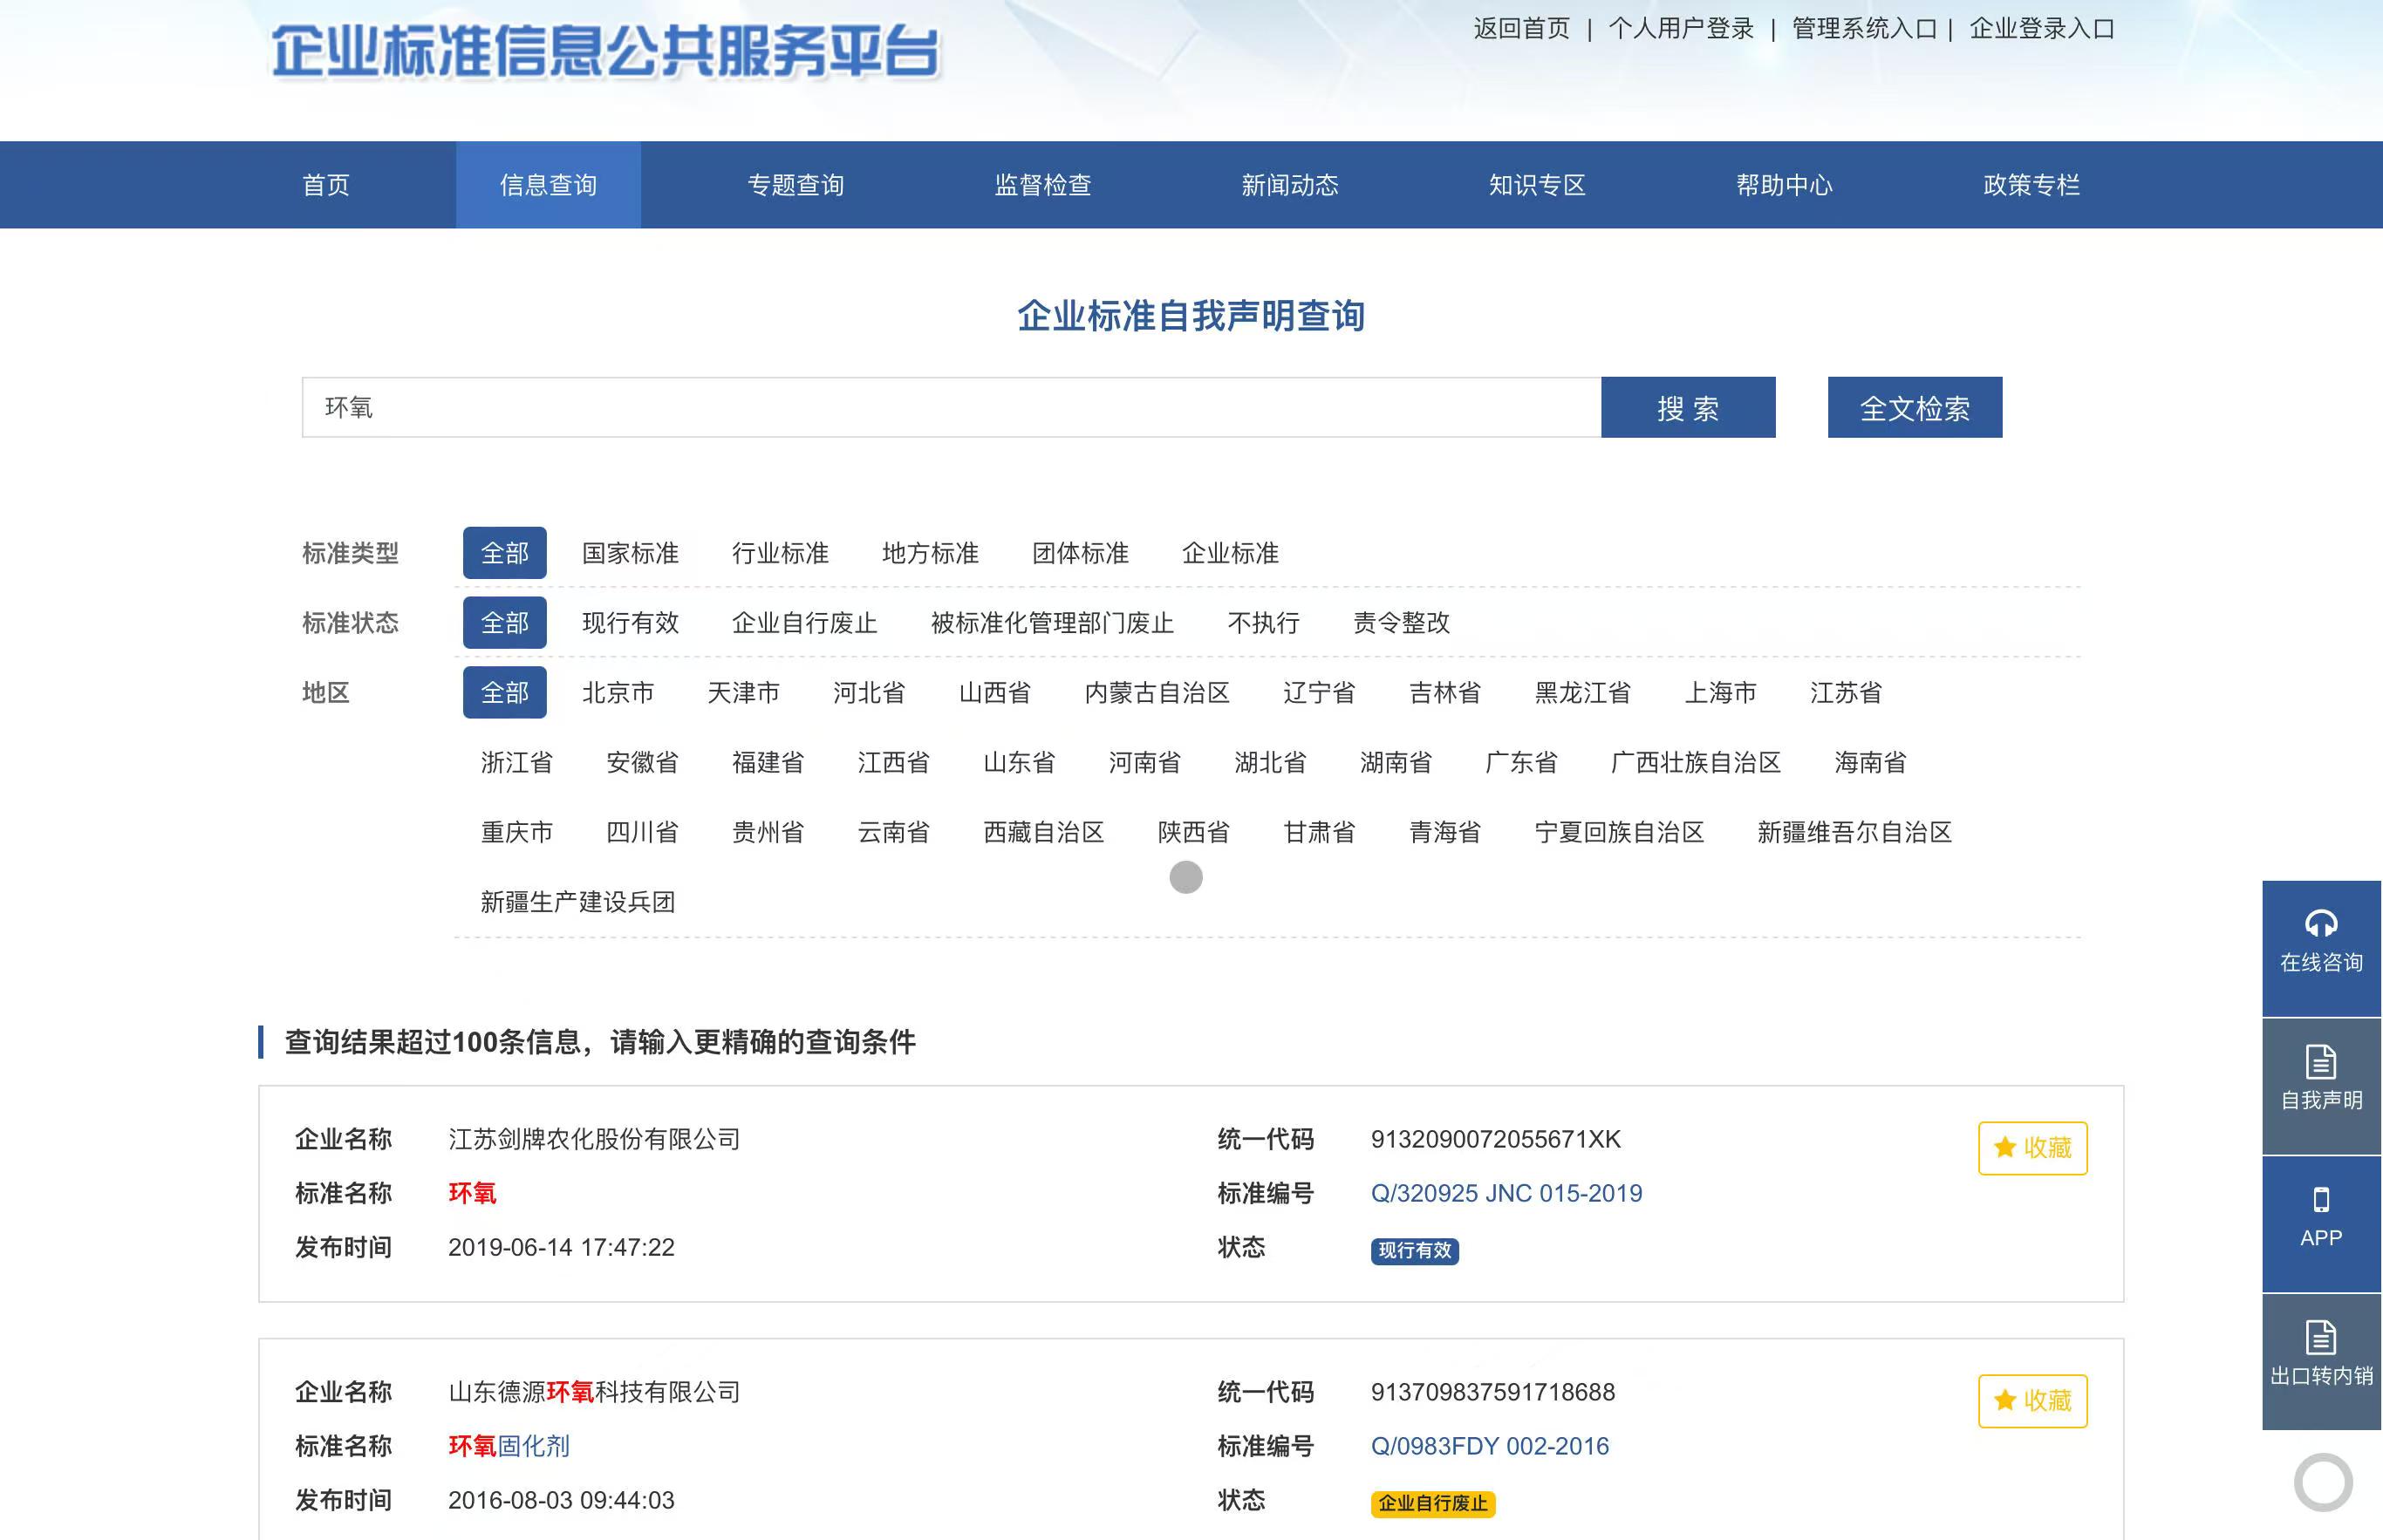This screenshot has width=2383, height=1540.
Task: Open the 帮助中心 navigation tab
Action: 1784,185
